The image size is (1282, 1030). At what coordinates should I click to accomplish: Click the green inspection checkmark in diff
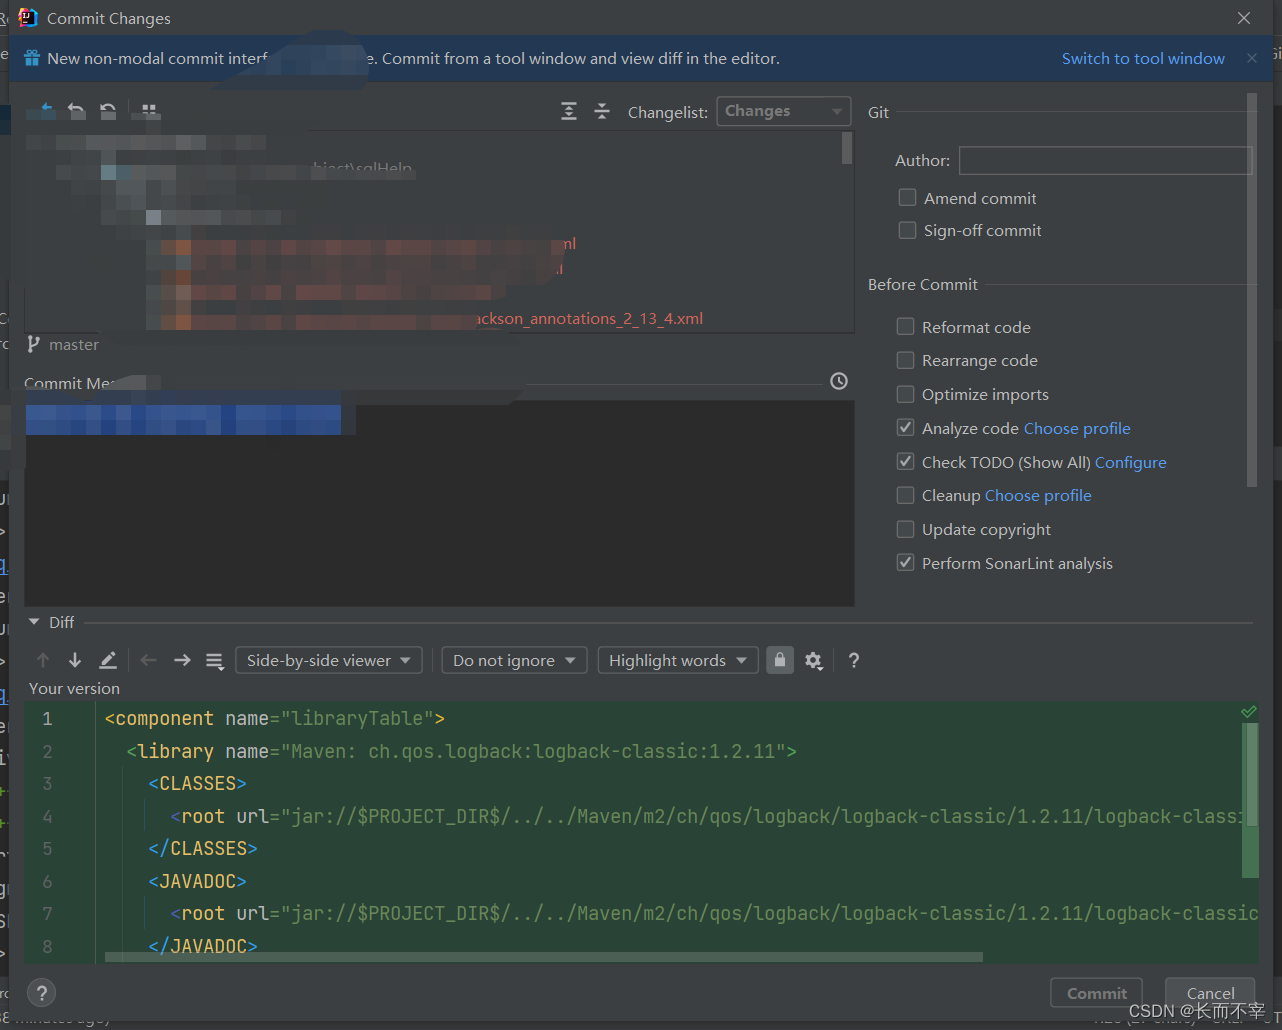click(1249, 712)
